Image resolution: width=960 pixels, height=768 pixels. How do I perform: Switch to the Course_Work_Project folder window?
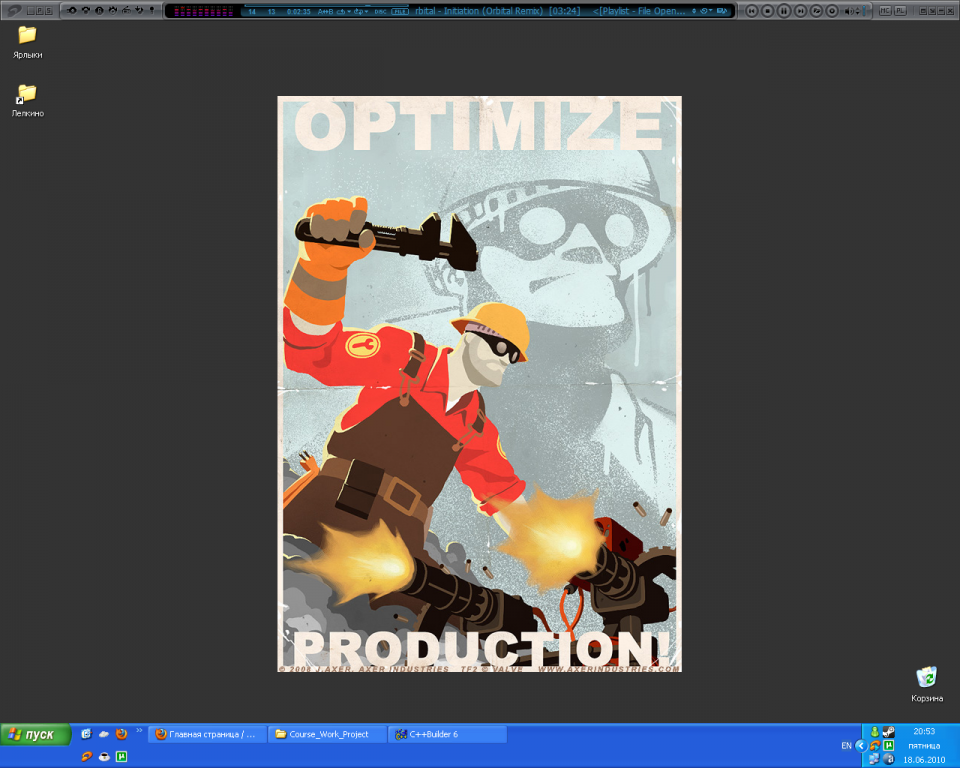tap(327, 734)
